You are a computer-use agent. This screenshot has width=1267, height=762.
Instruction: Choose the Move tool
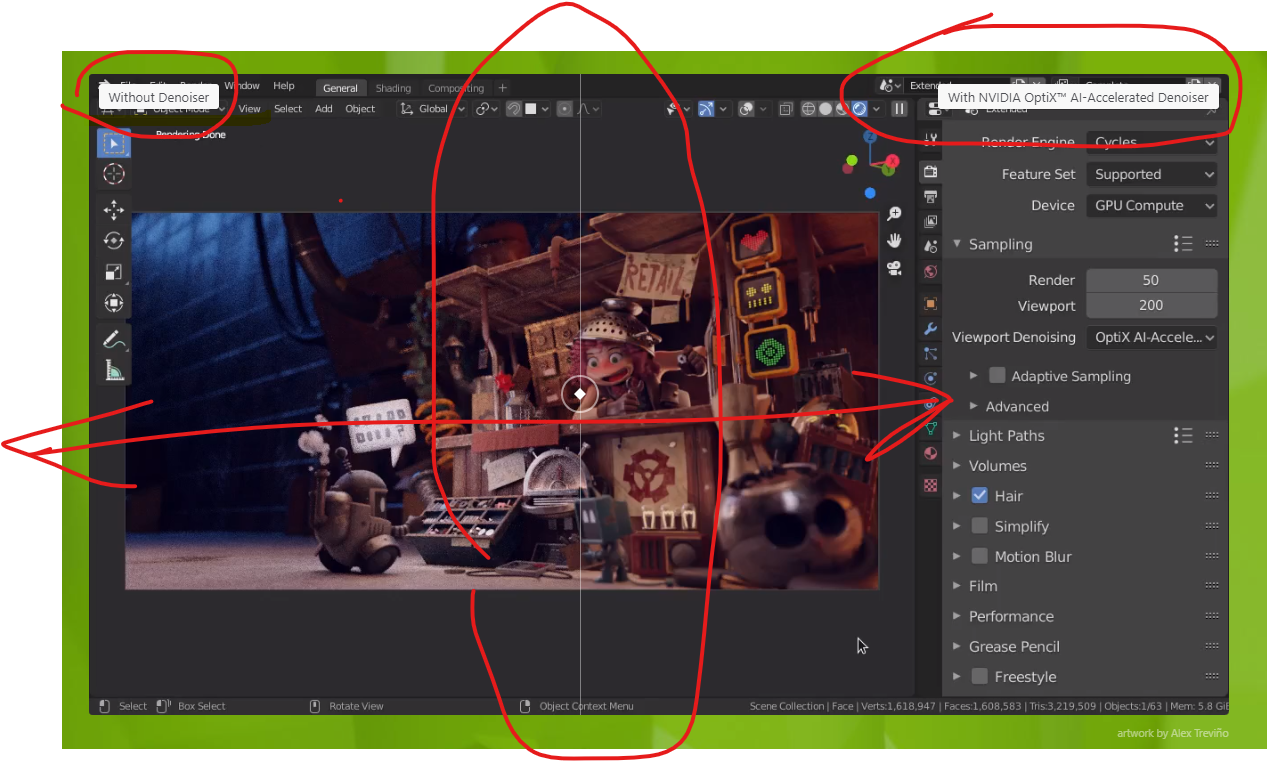[113, 210]
